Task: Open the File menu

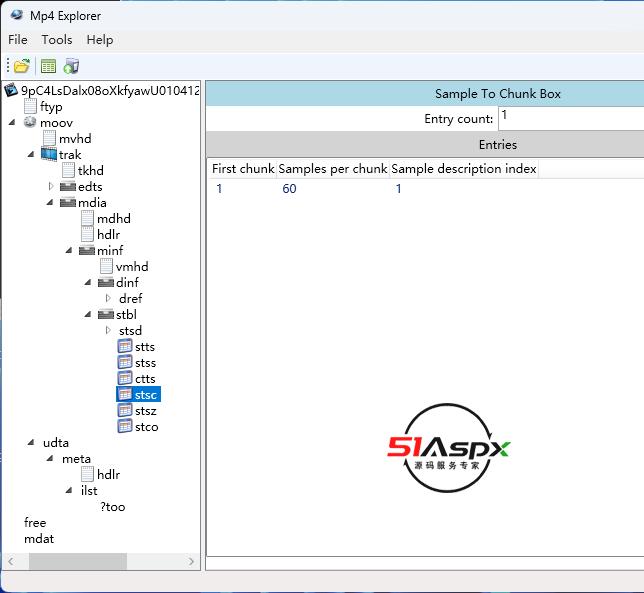Action: tap(18, 40)
